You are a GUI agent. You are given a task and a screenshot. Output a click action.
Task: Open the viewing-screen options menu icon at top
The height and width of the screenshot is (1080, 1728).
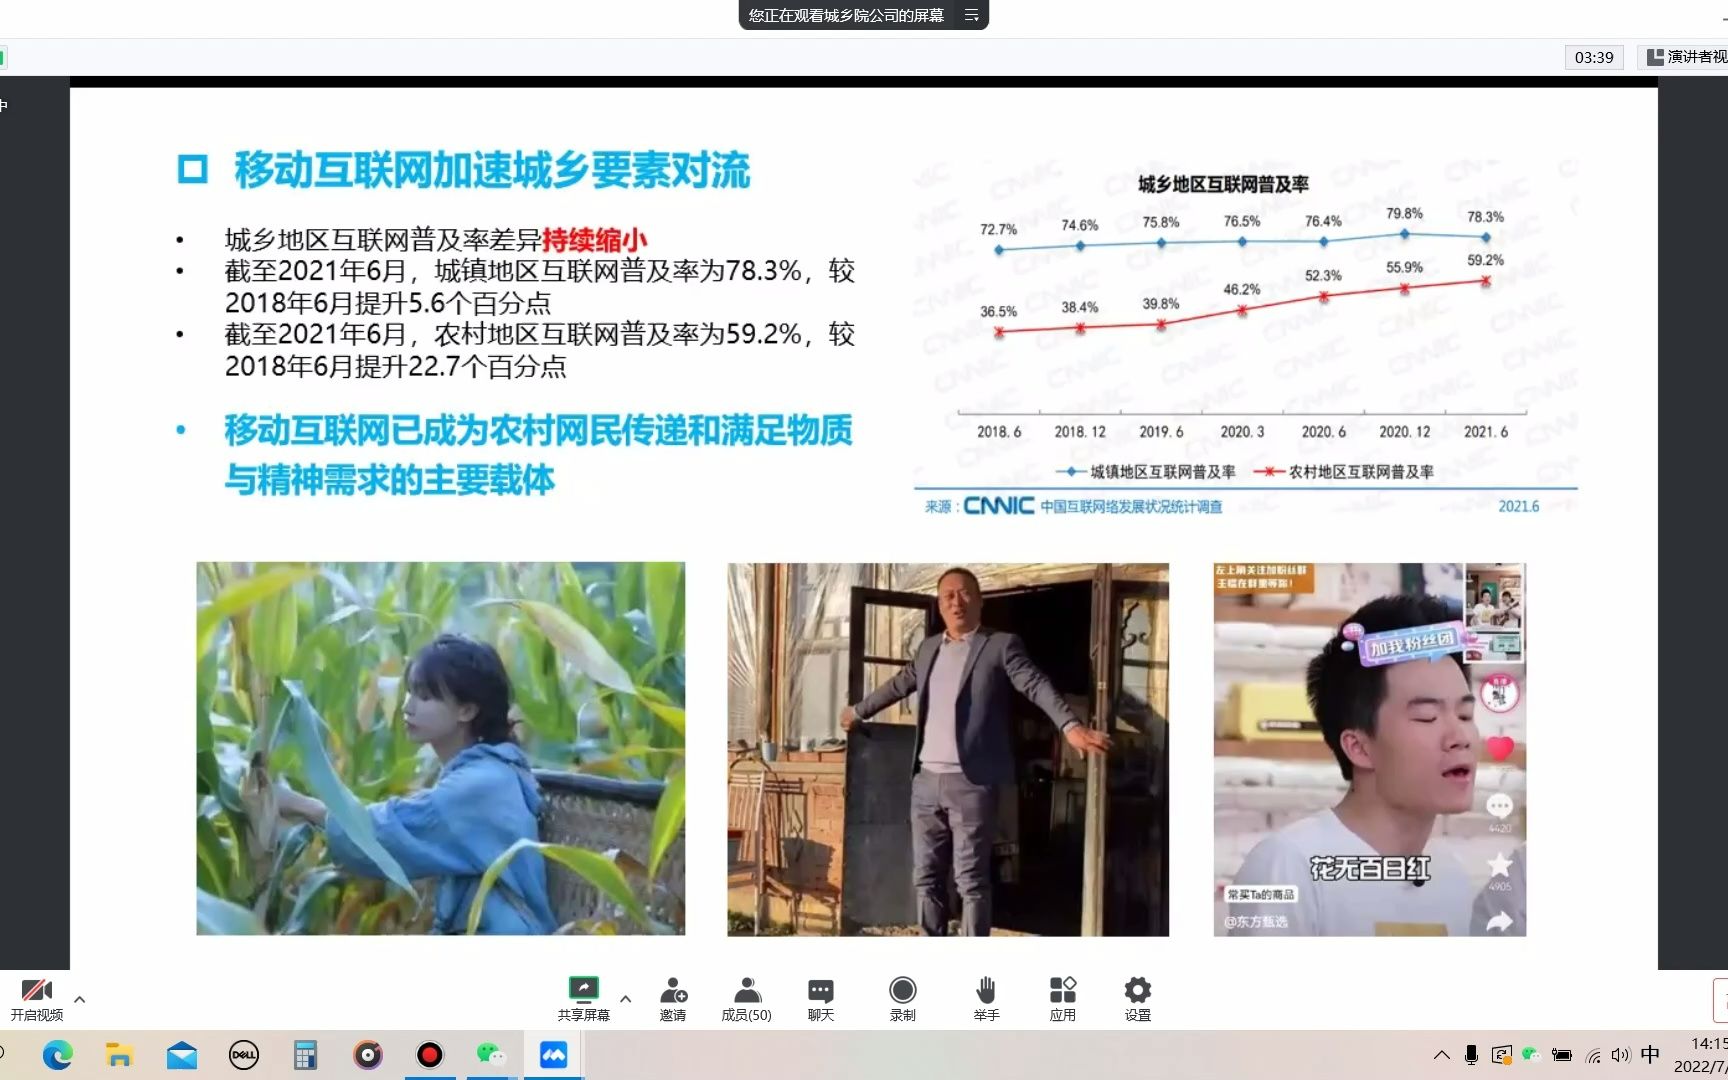pyautogui.click(x=971, y=15)
